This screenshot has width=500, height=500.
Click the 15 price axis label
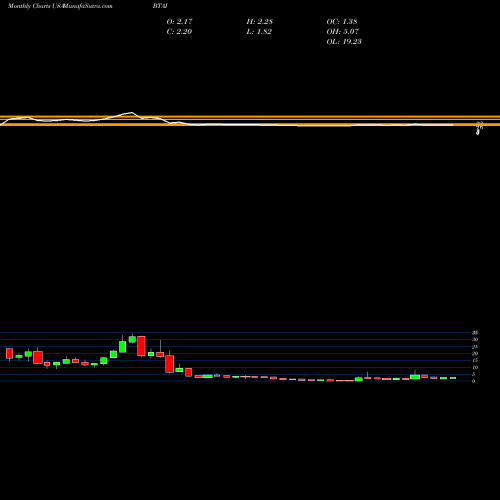475,360
